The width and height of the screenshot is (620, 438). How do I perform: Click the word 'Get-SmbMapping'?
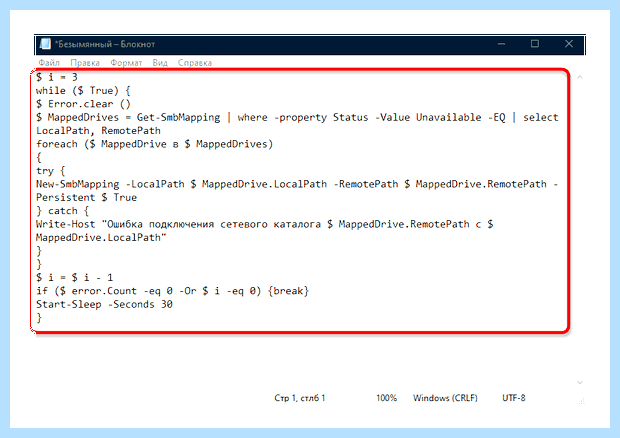pos(178,117)
